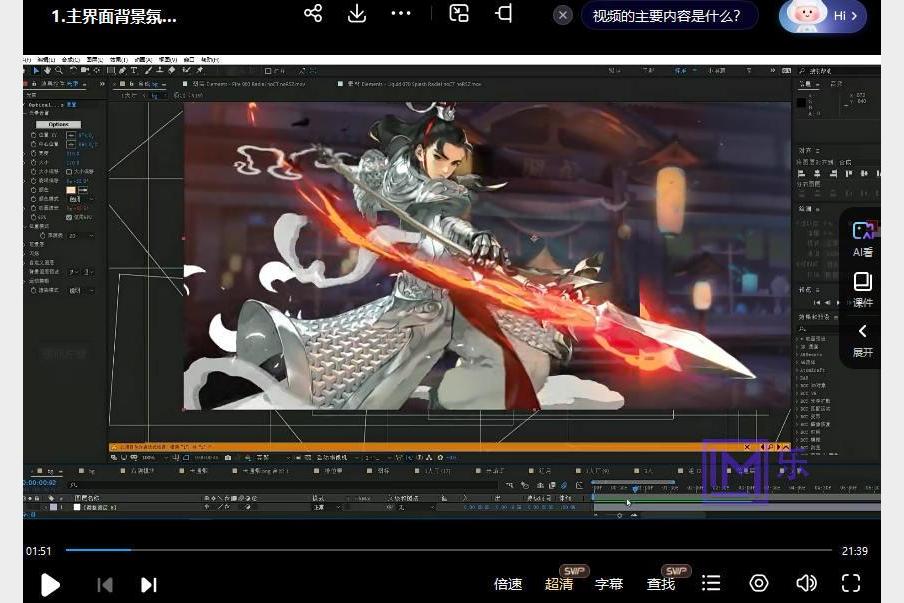904x603 pixels.
Task: Select the After Effects Roto Brush tool
Action: (187, 70)
